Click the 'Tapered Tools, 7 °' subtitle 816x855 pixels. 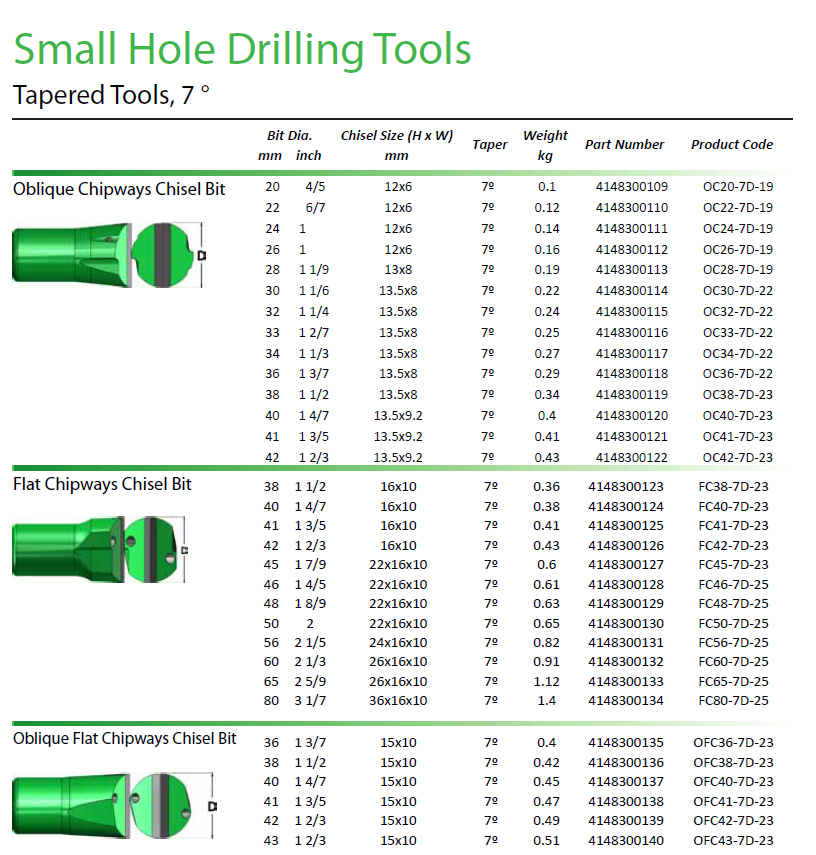pyautogui.click(x=111, y=96)
